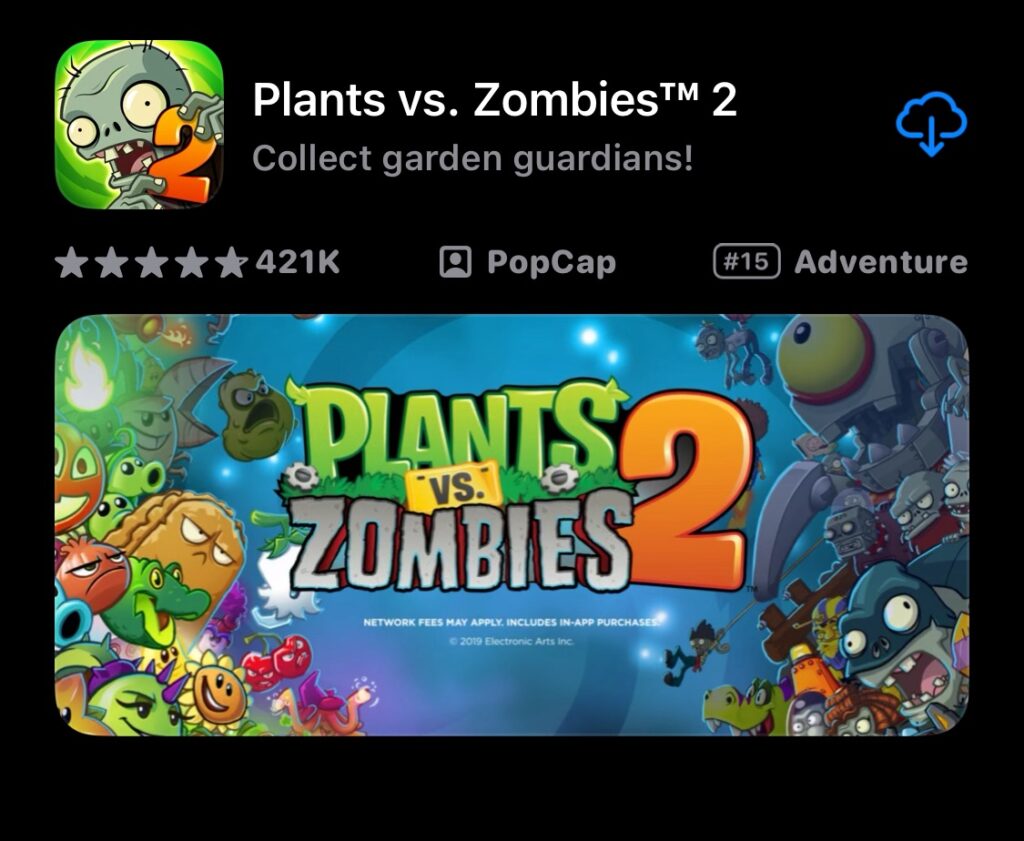The image size is (1024, 841).
Task: View the five-star rating row
Action: (152, 262)
